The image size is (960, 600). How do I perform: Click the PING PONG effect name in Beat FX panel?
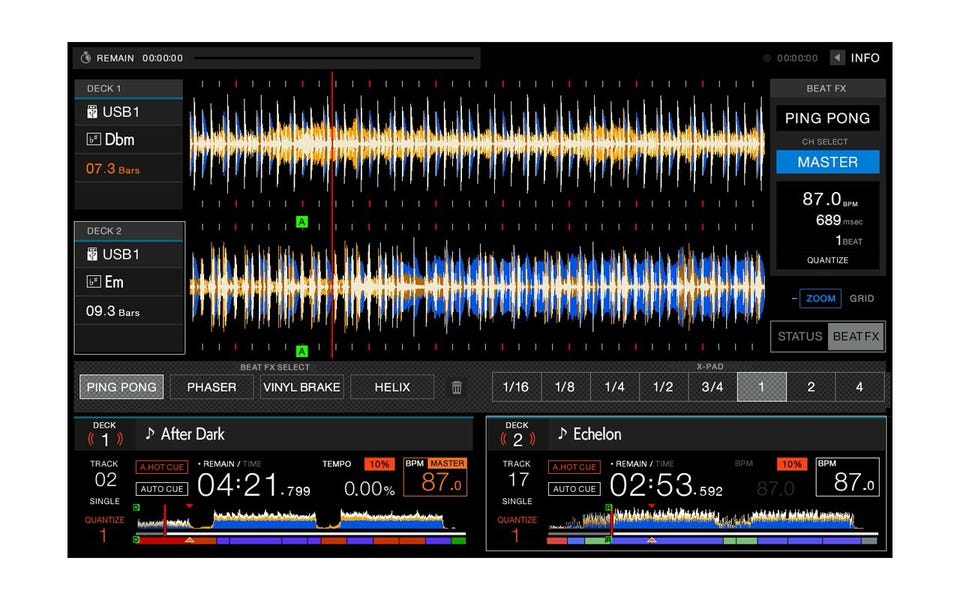[827, 118]
